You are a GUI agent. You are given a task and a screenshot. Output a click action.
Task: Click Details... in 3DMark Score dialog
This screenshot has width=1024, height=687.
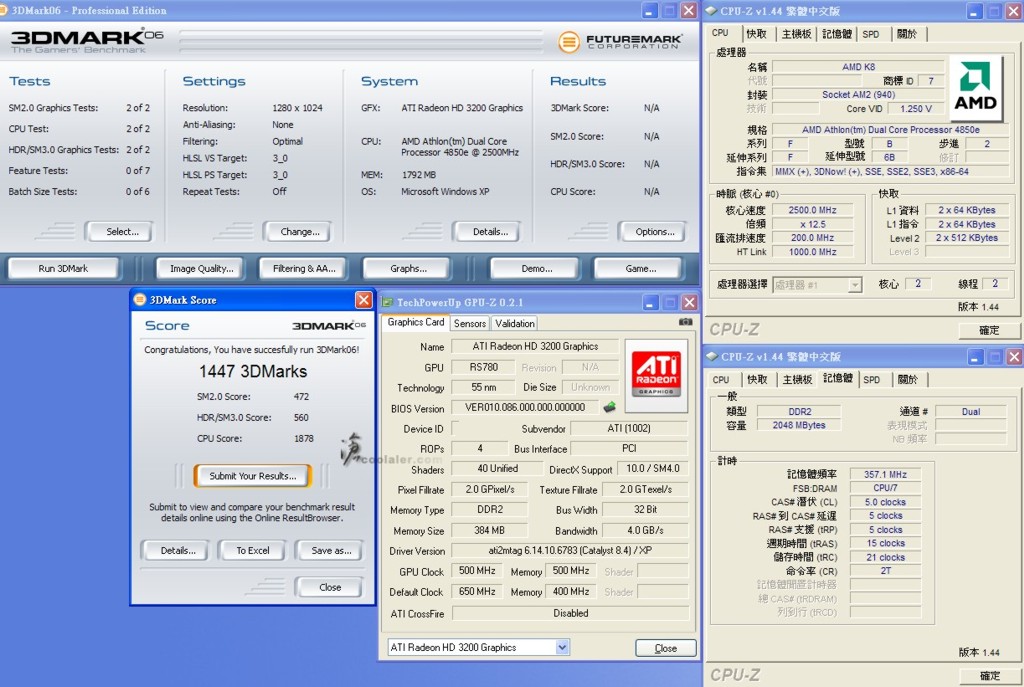pos(175,551)
